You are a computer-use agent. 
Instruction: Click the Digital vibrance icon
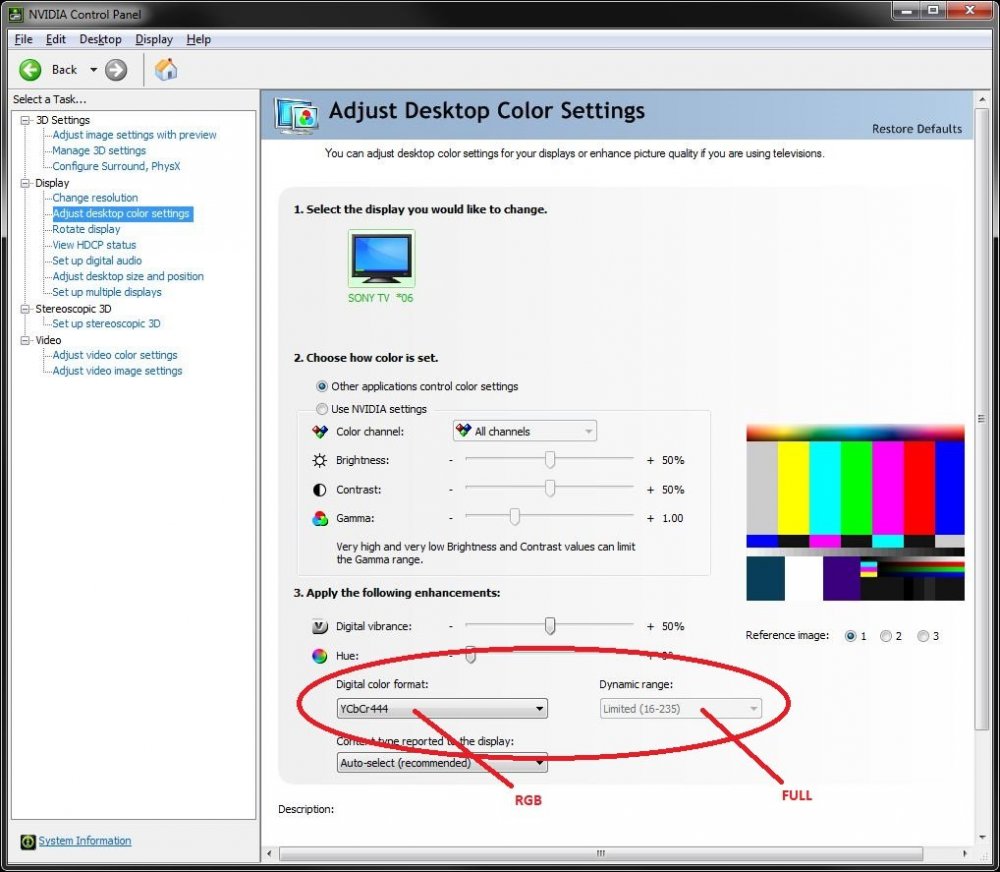click(320, 626)
